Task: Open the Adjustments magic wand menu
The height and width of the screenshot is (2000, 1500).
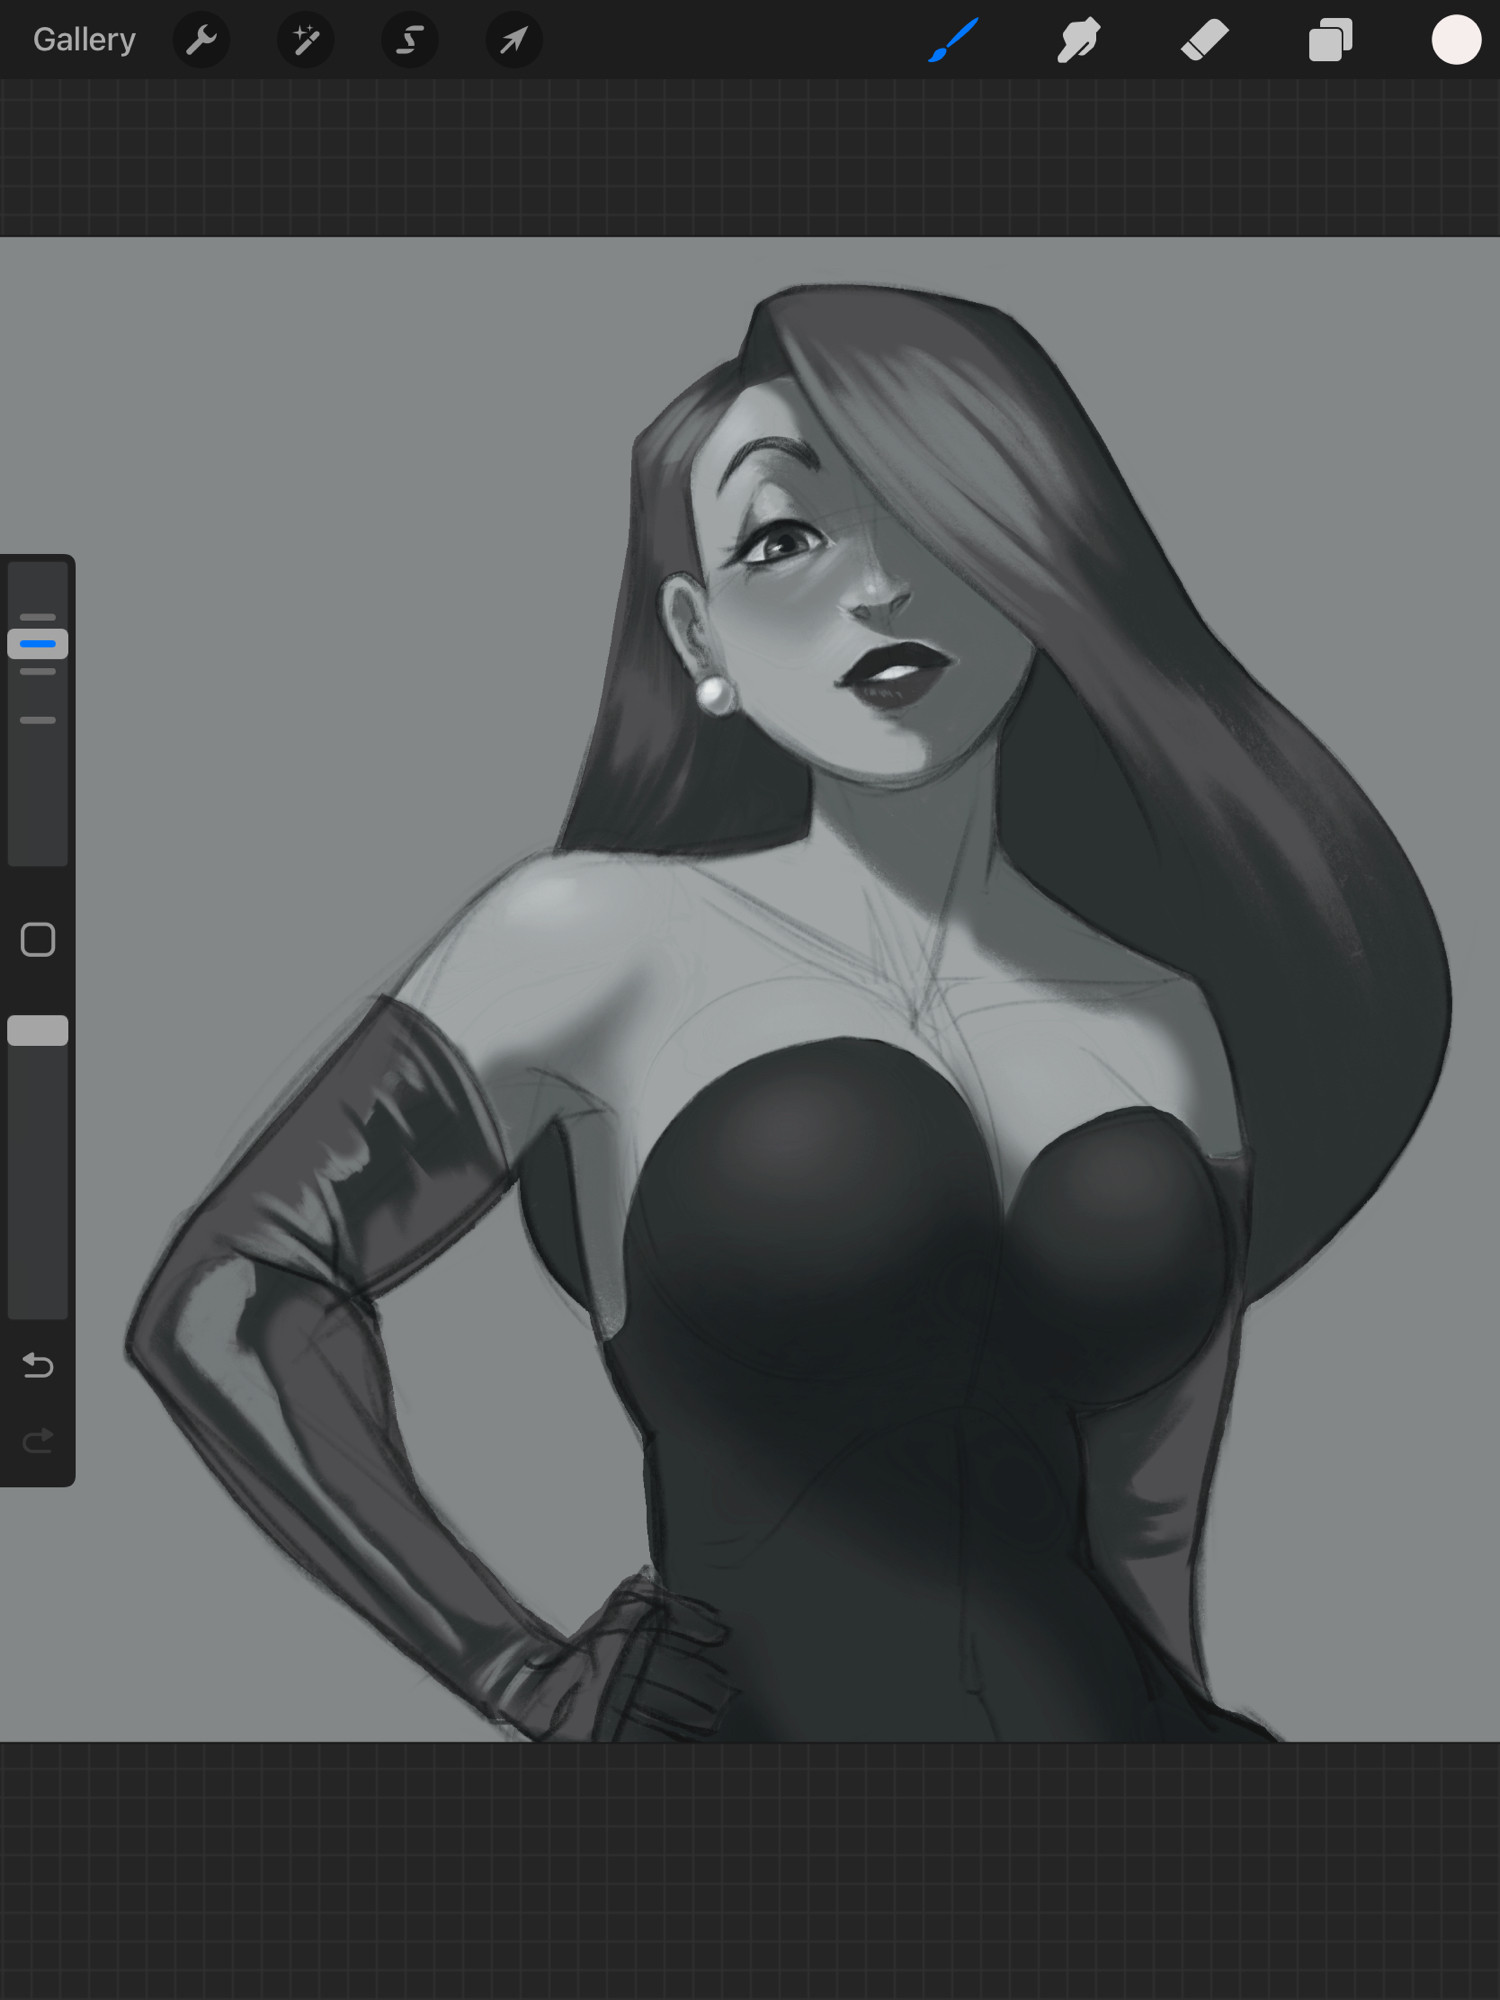Action: pos(306,40)
